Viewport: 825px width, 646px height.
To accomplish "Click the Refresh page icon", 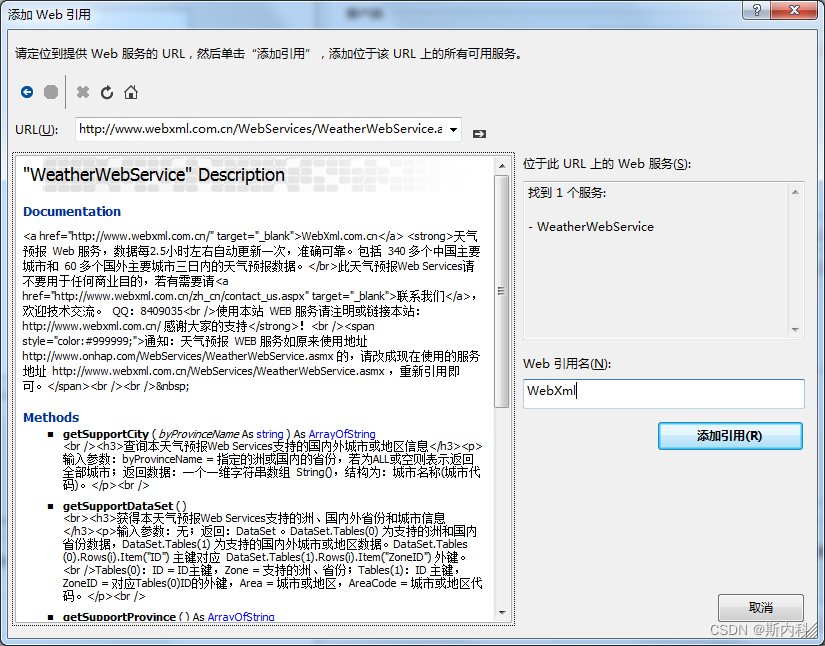I will coord(107,92).
